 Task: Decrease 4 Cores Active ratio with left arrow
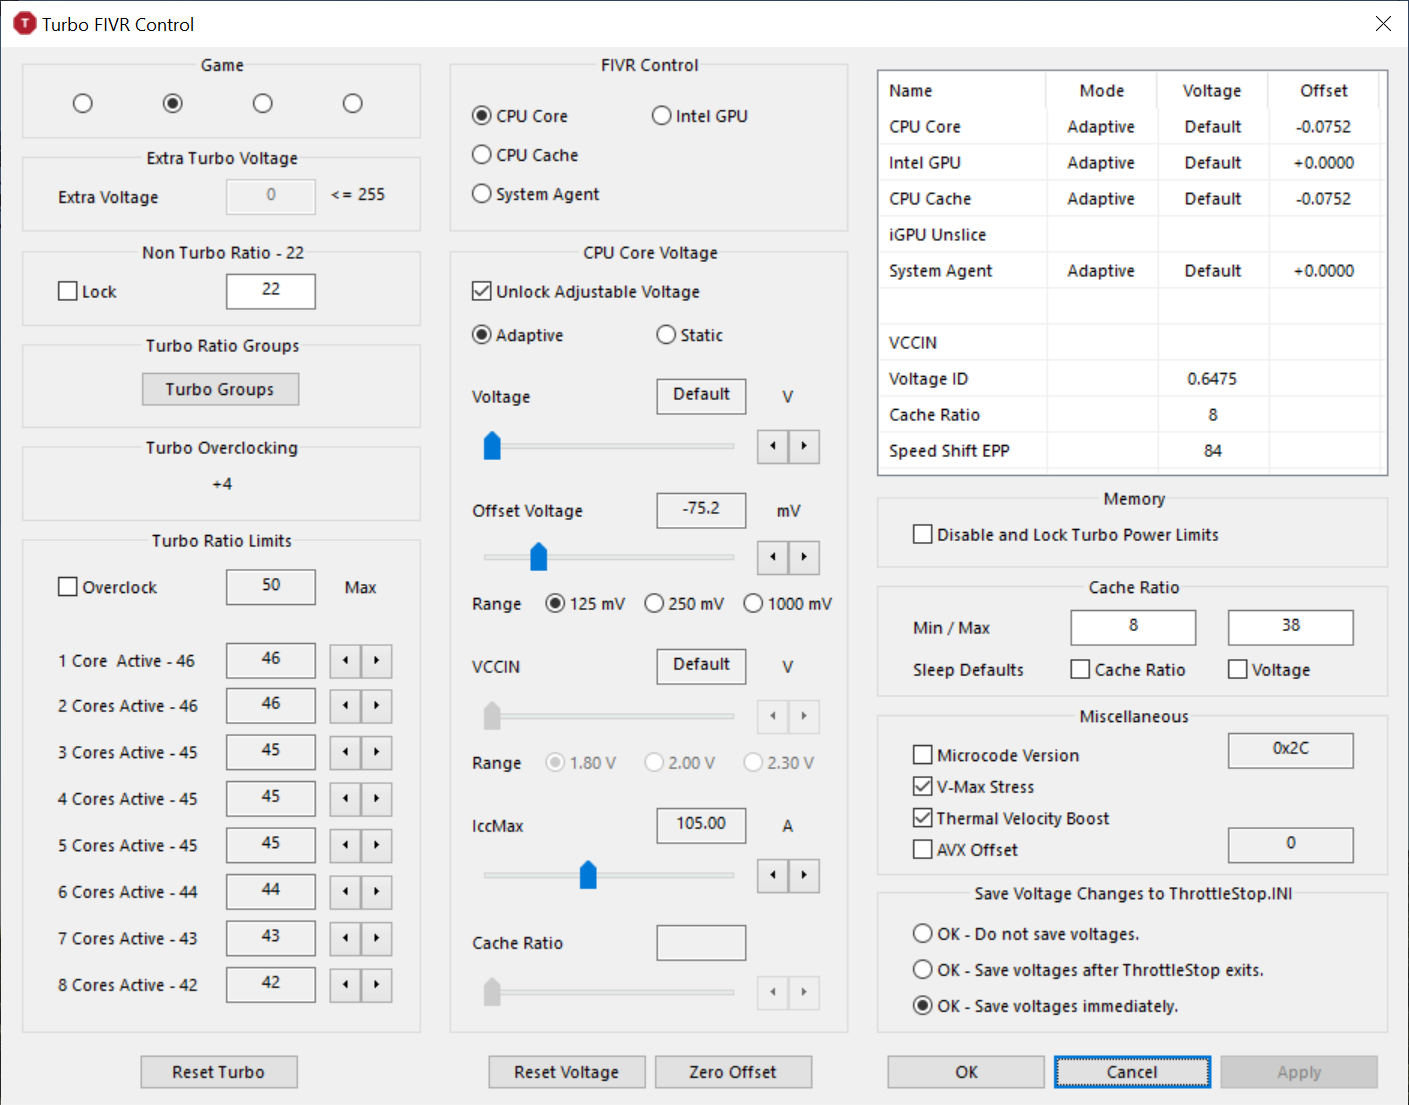[345, 799]
